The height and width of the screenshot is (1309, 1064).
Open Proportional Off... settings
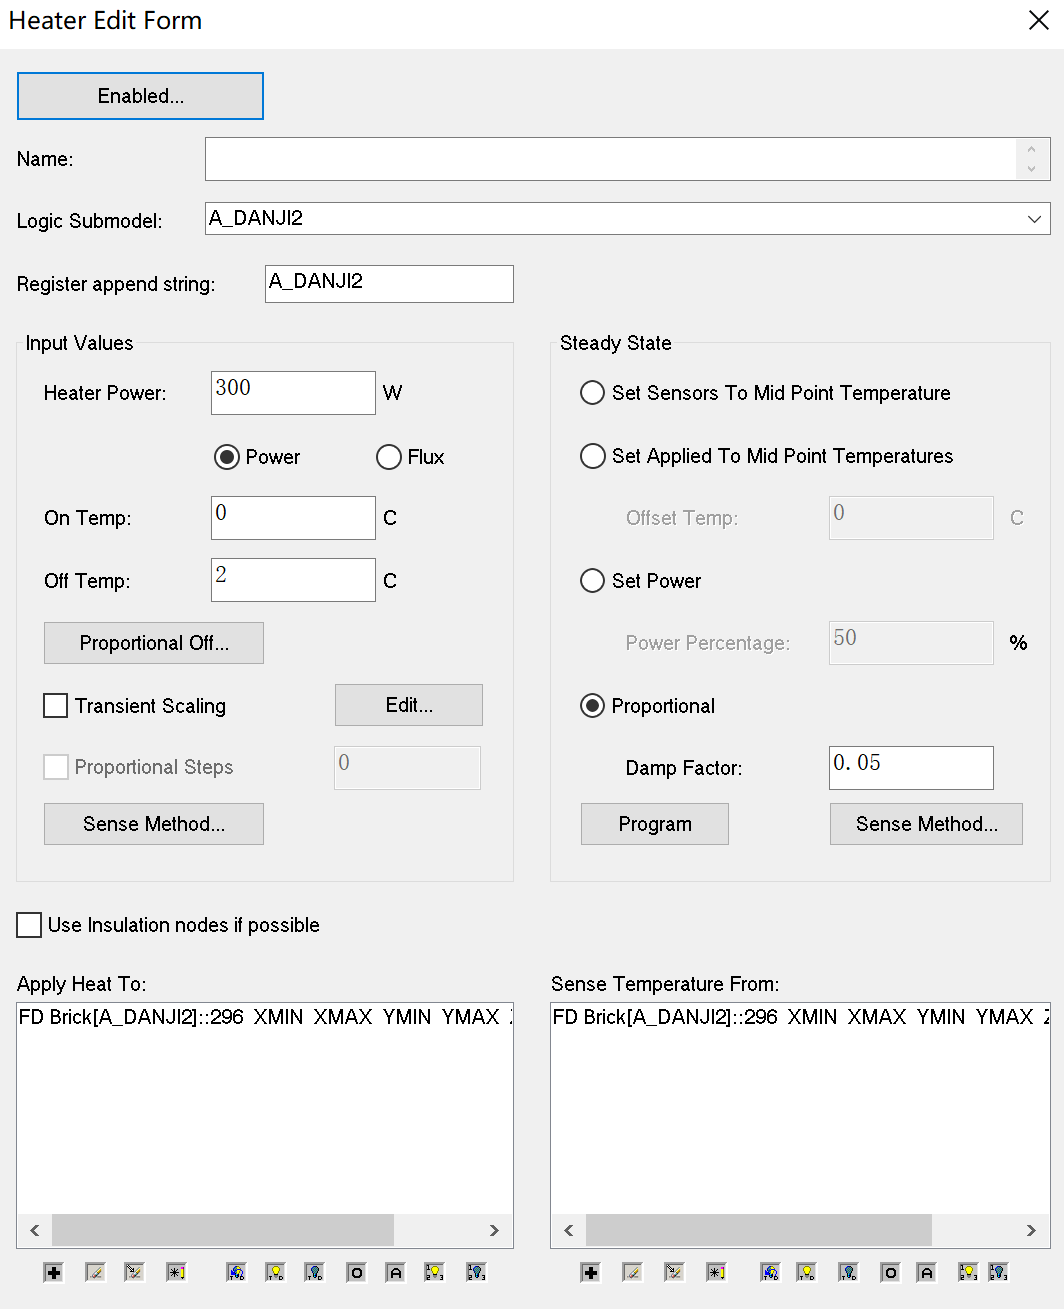[154, 643]
